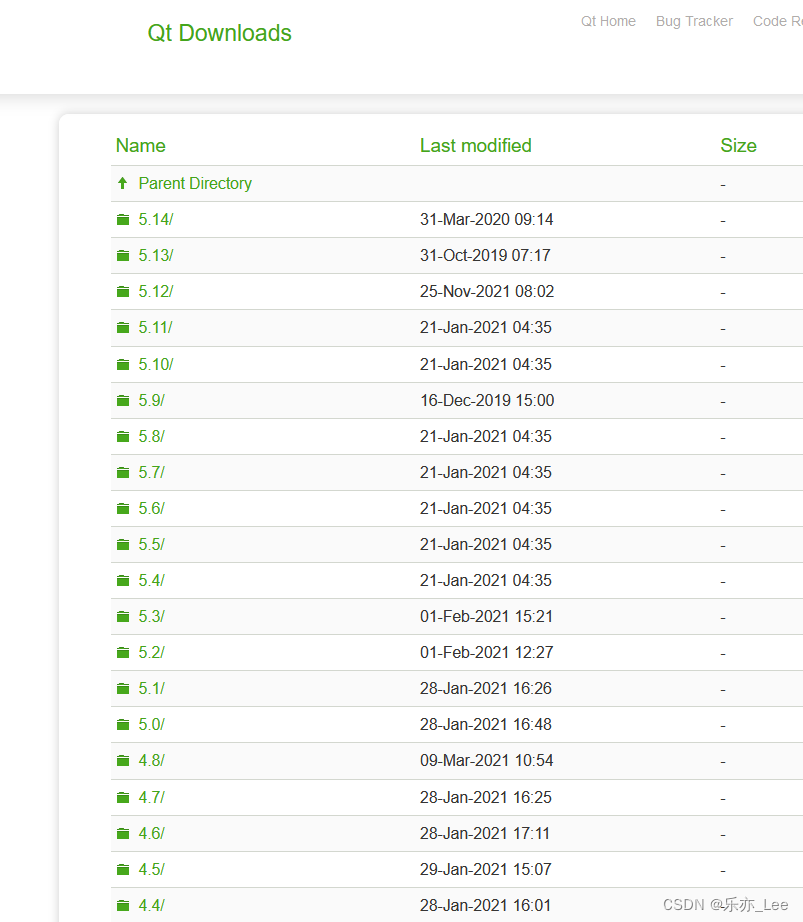Image resolution: width=803 pixels, height=922 pixels.
Task: Click the folder icon beside 5.10/
Action: (123, 365)
